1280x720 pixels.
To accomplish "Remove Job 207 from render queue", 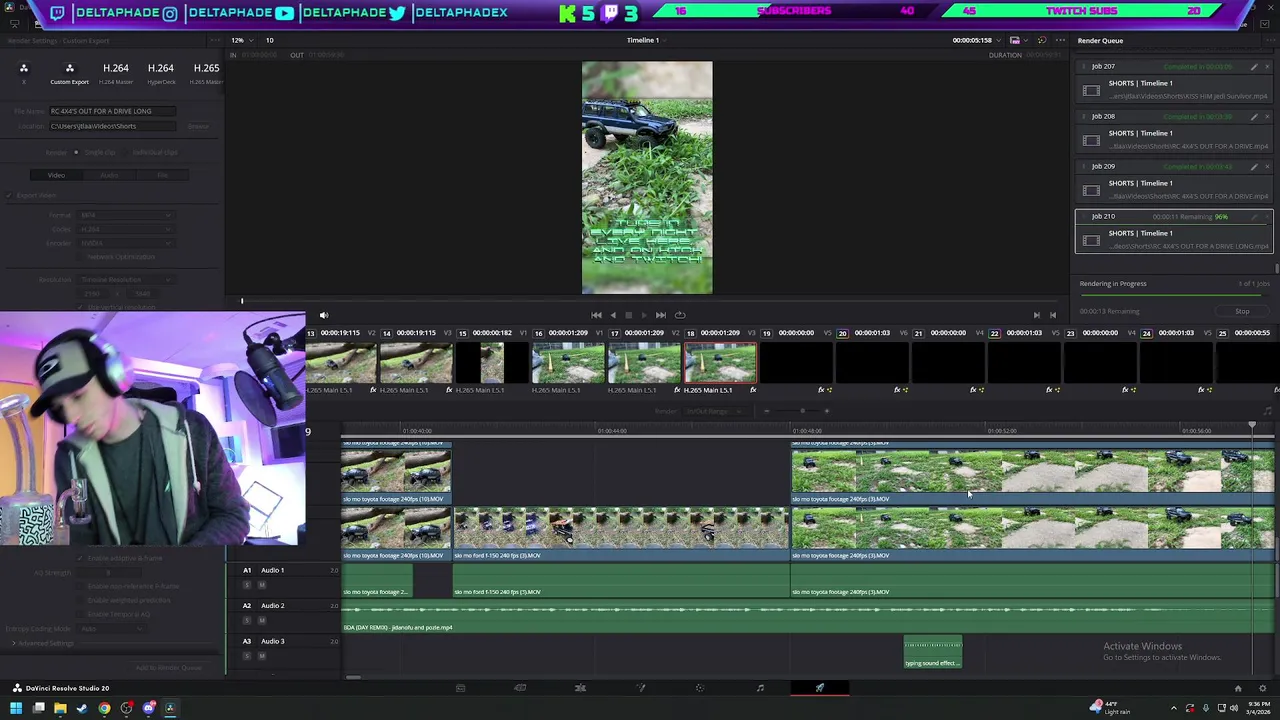I will click(x=1268, y=67).
